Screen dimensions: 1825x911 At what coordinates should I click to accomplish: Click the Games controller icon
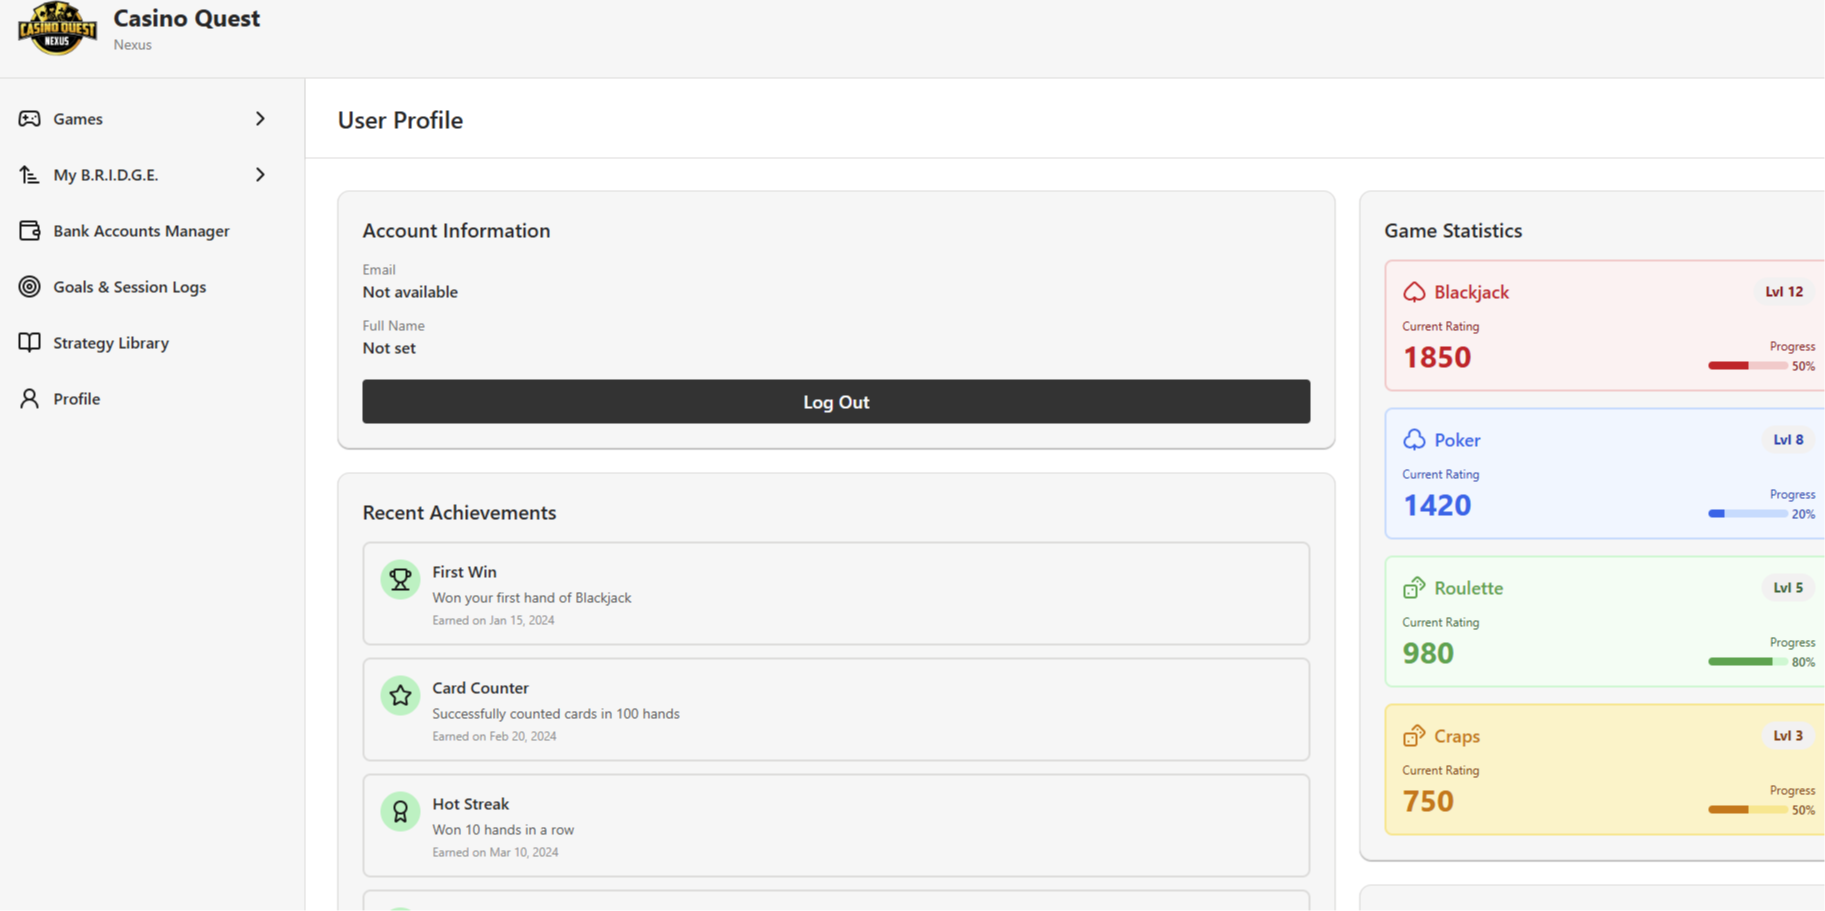point(30,119)
